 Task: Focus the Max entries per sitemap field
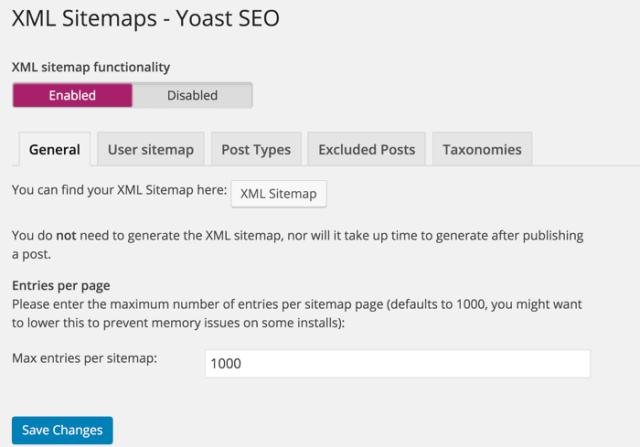[397, 364]
